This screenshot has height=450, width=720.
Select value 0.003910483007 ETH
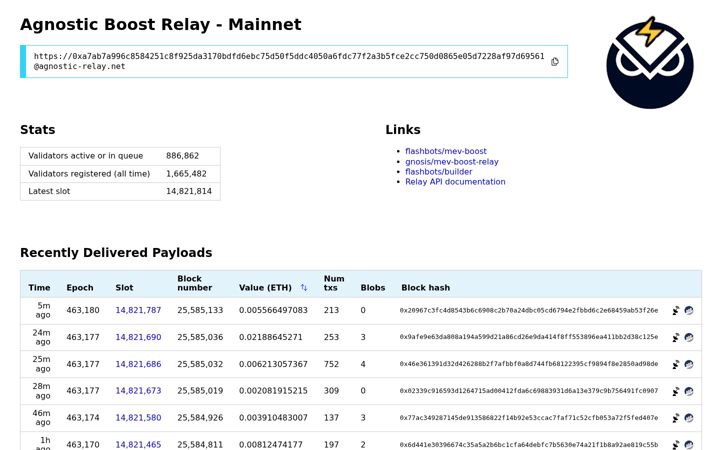pyautogui.click(x=273, y=418)
